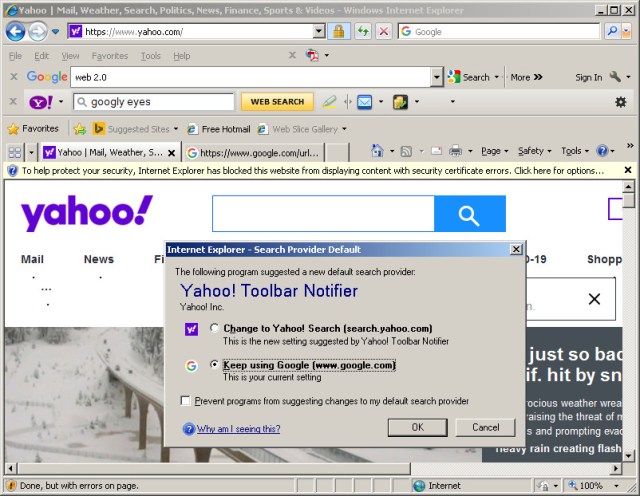The width and height of the screenshot is (640, 496).
Task: Show More Google Toolbar buttons
Action: click(x=527, y=77)
